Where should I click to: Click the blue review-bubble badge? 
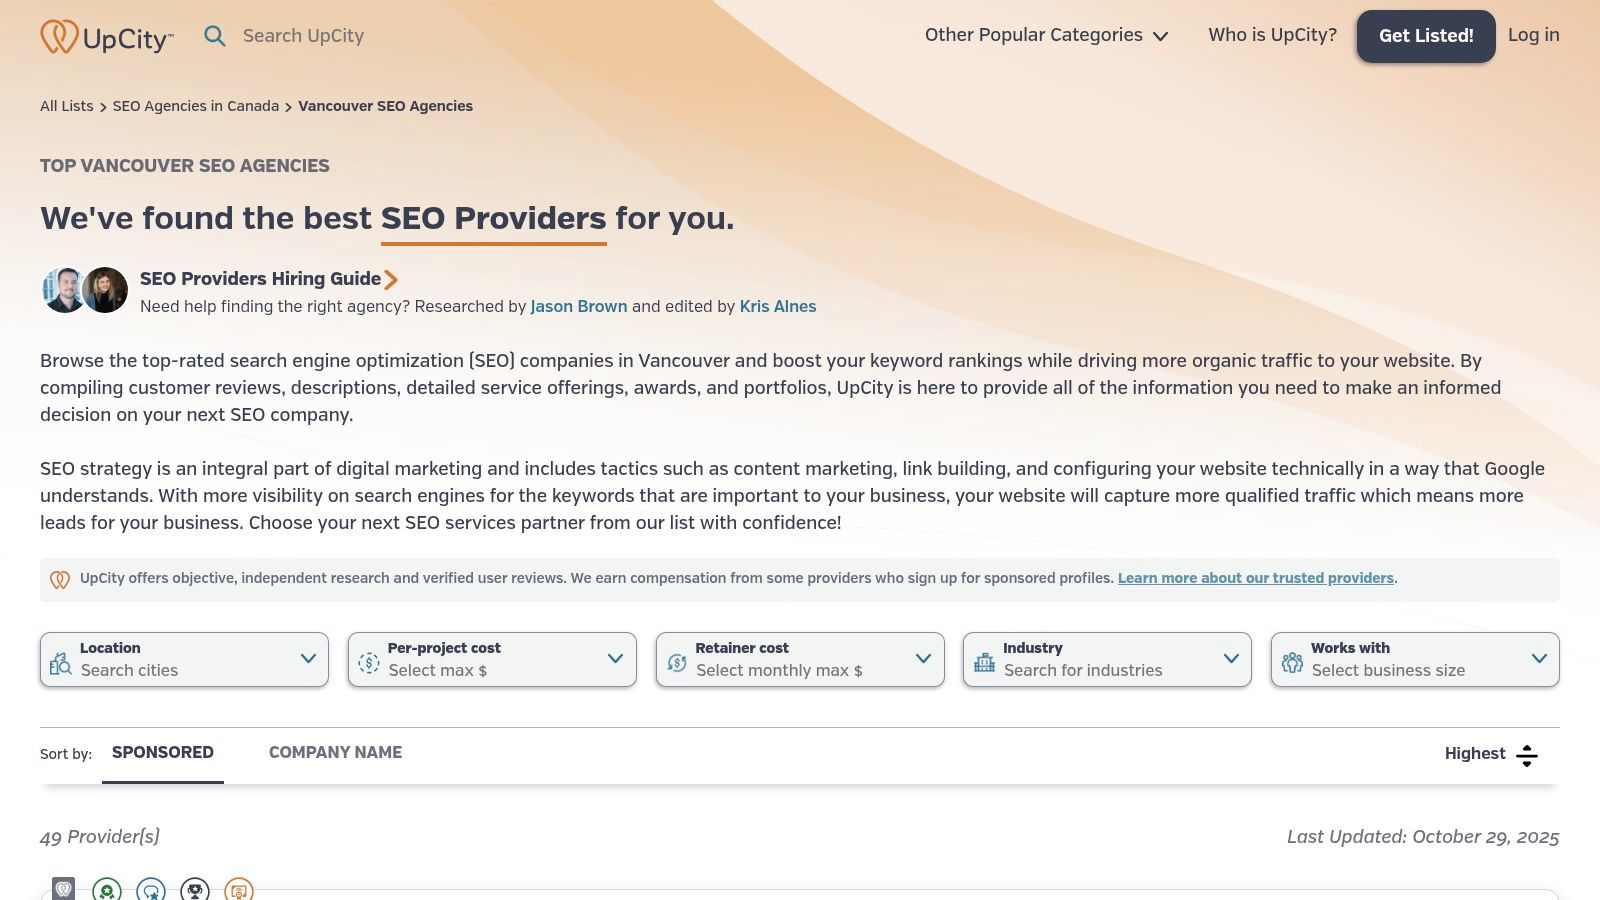coord(150,888)
